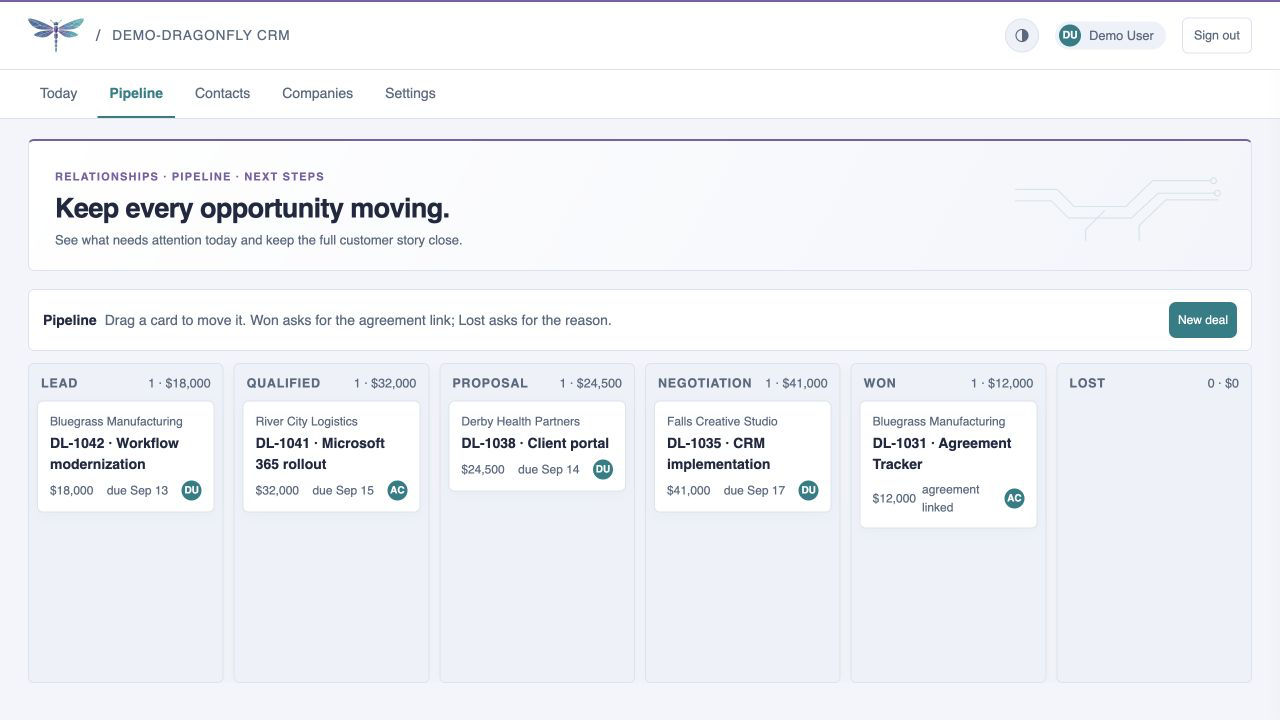Click the $41,000 amount on DL-1035 card
The height and width of the screenshot is (720, 1280).
689,490
